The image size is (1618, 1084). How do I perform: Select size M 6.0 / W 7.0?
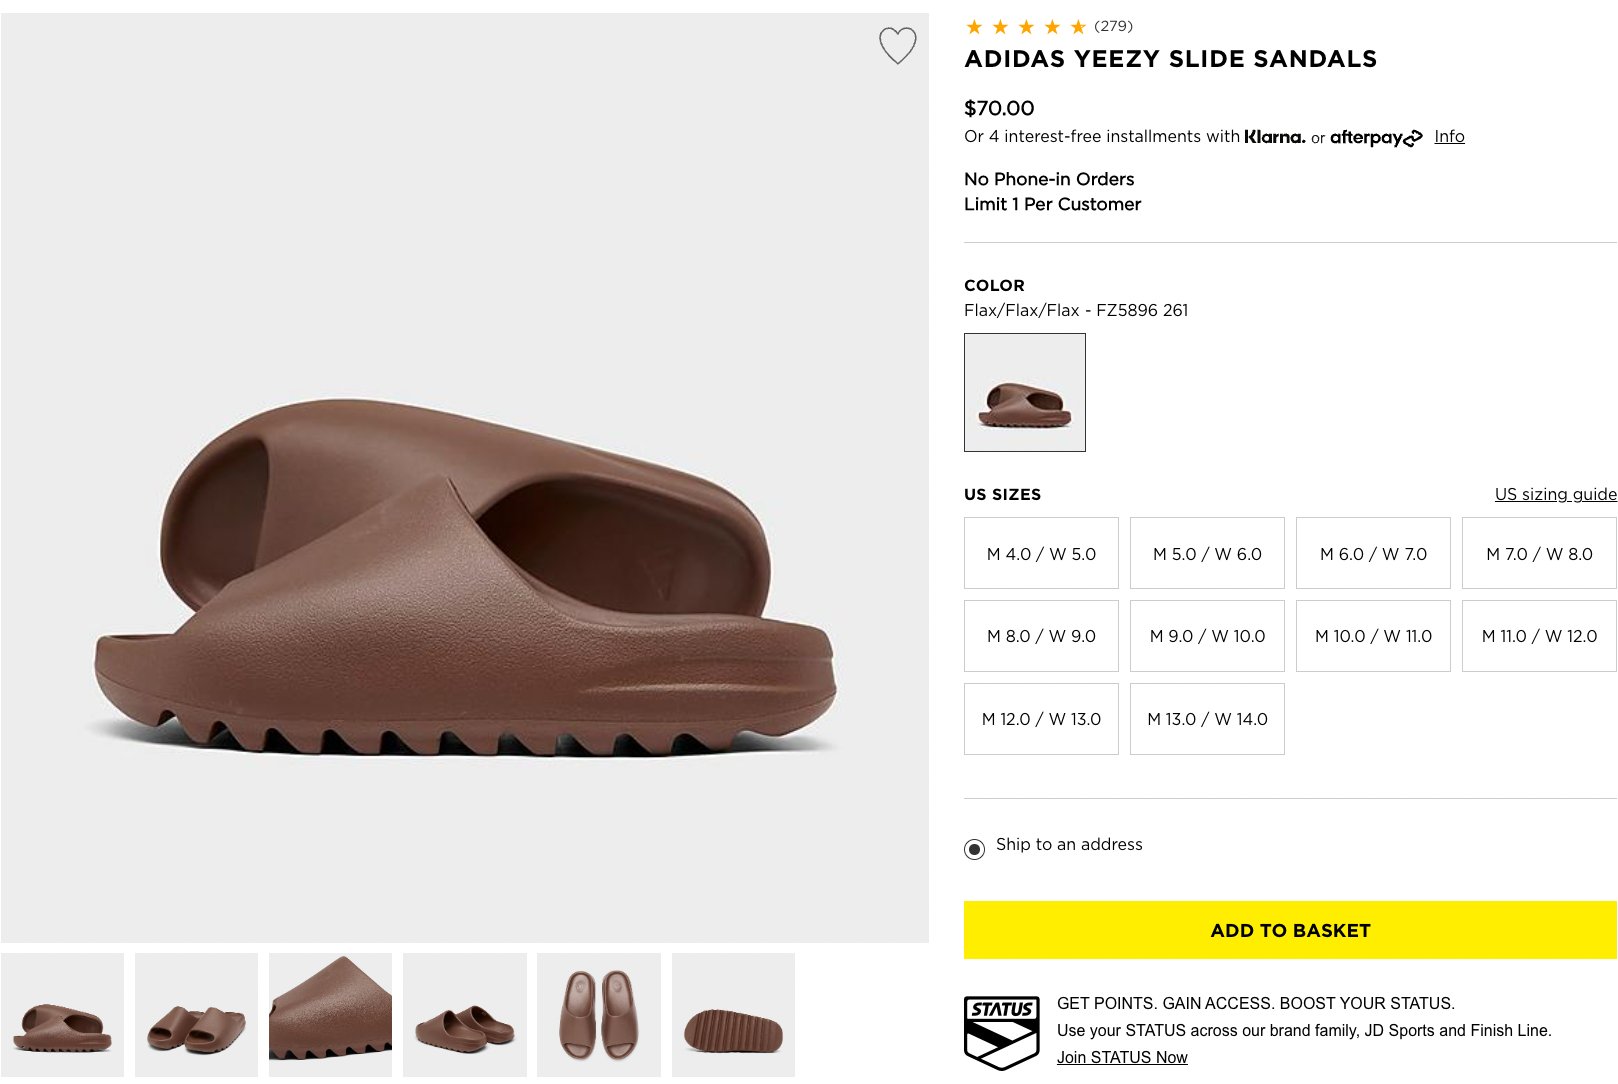[x=1373, y=553]
